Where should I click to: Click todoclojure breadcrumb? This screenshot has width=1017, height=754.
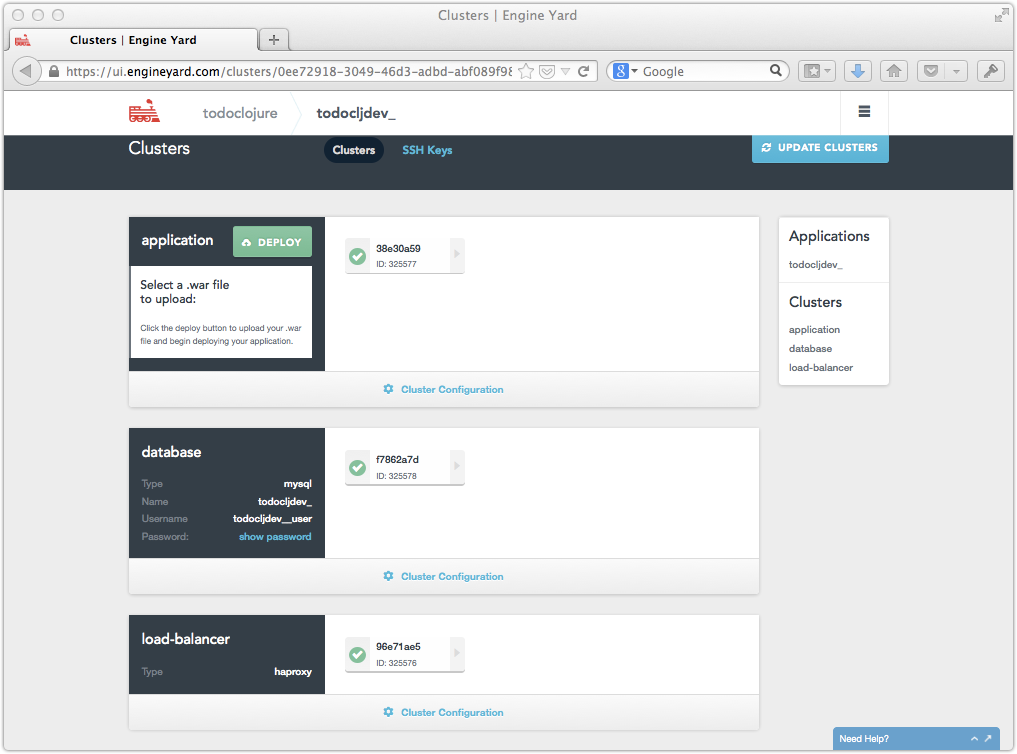coord(240,113)
